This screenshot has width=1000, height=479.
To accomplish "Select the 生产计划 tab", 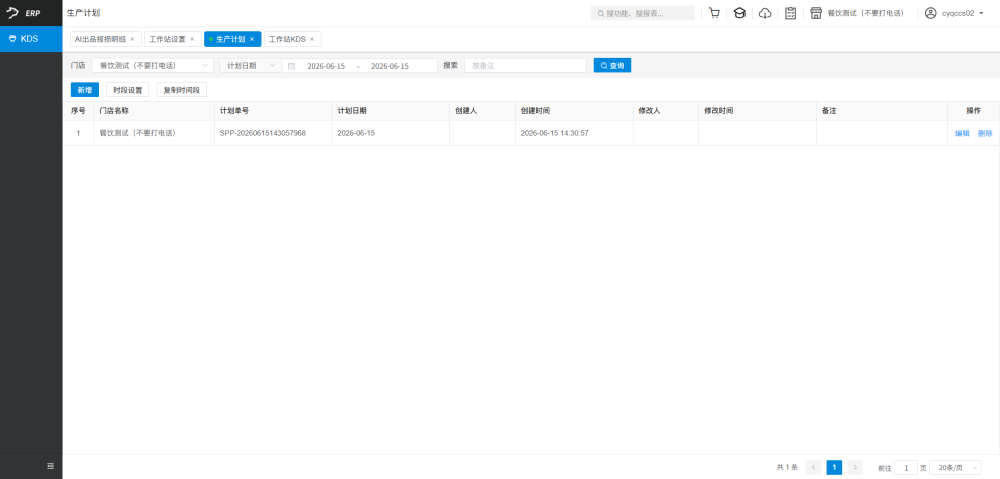I will 230,39.
